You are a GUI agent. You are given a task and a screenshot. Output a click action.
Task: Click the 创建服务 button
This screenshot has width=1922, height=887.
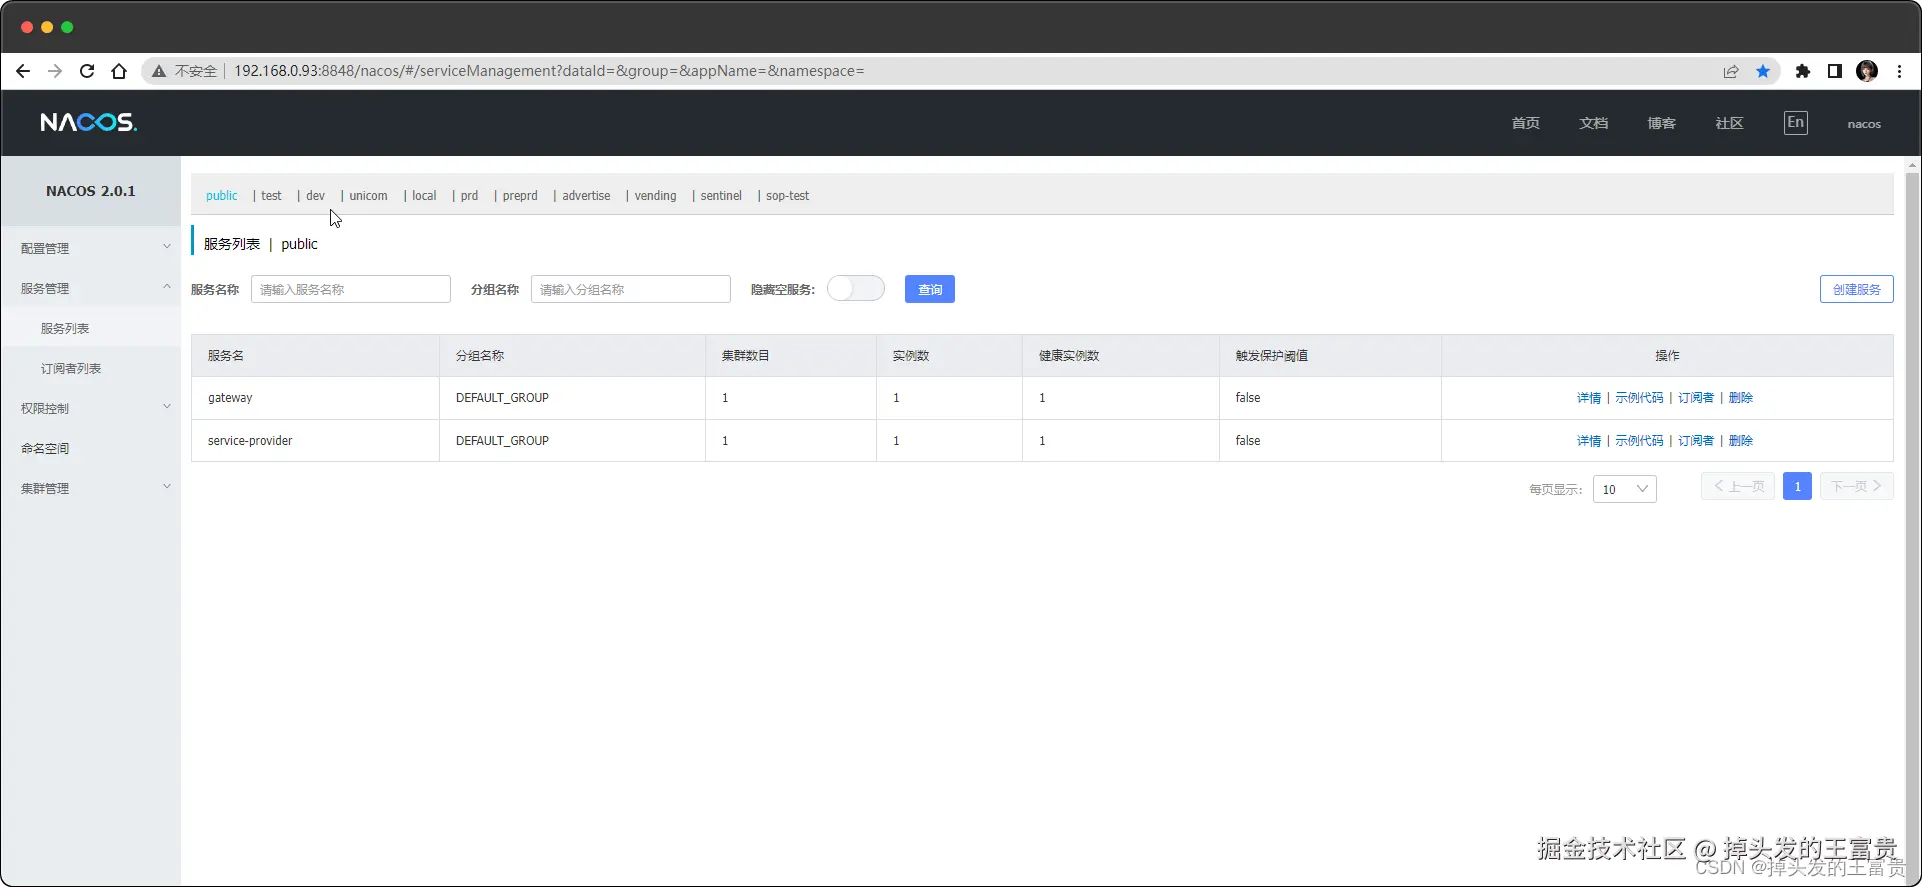[x=1857, y=289]
